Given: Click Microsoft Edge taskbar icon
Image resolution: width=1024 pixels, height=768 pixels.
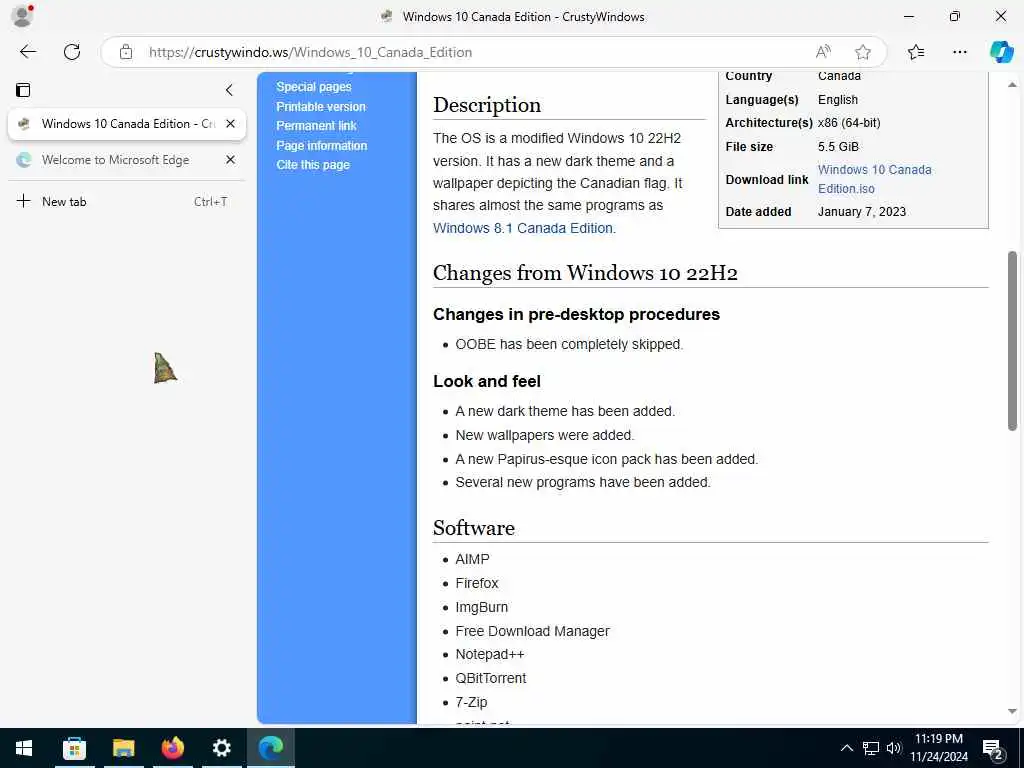Looking at the screenshot, I should 270,748.
